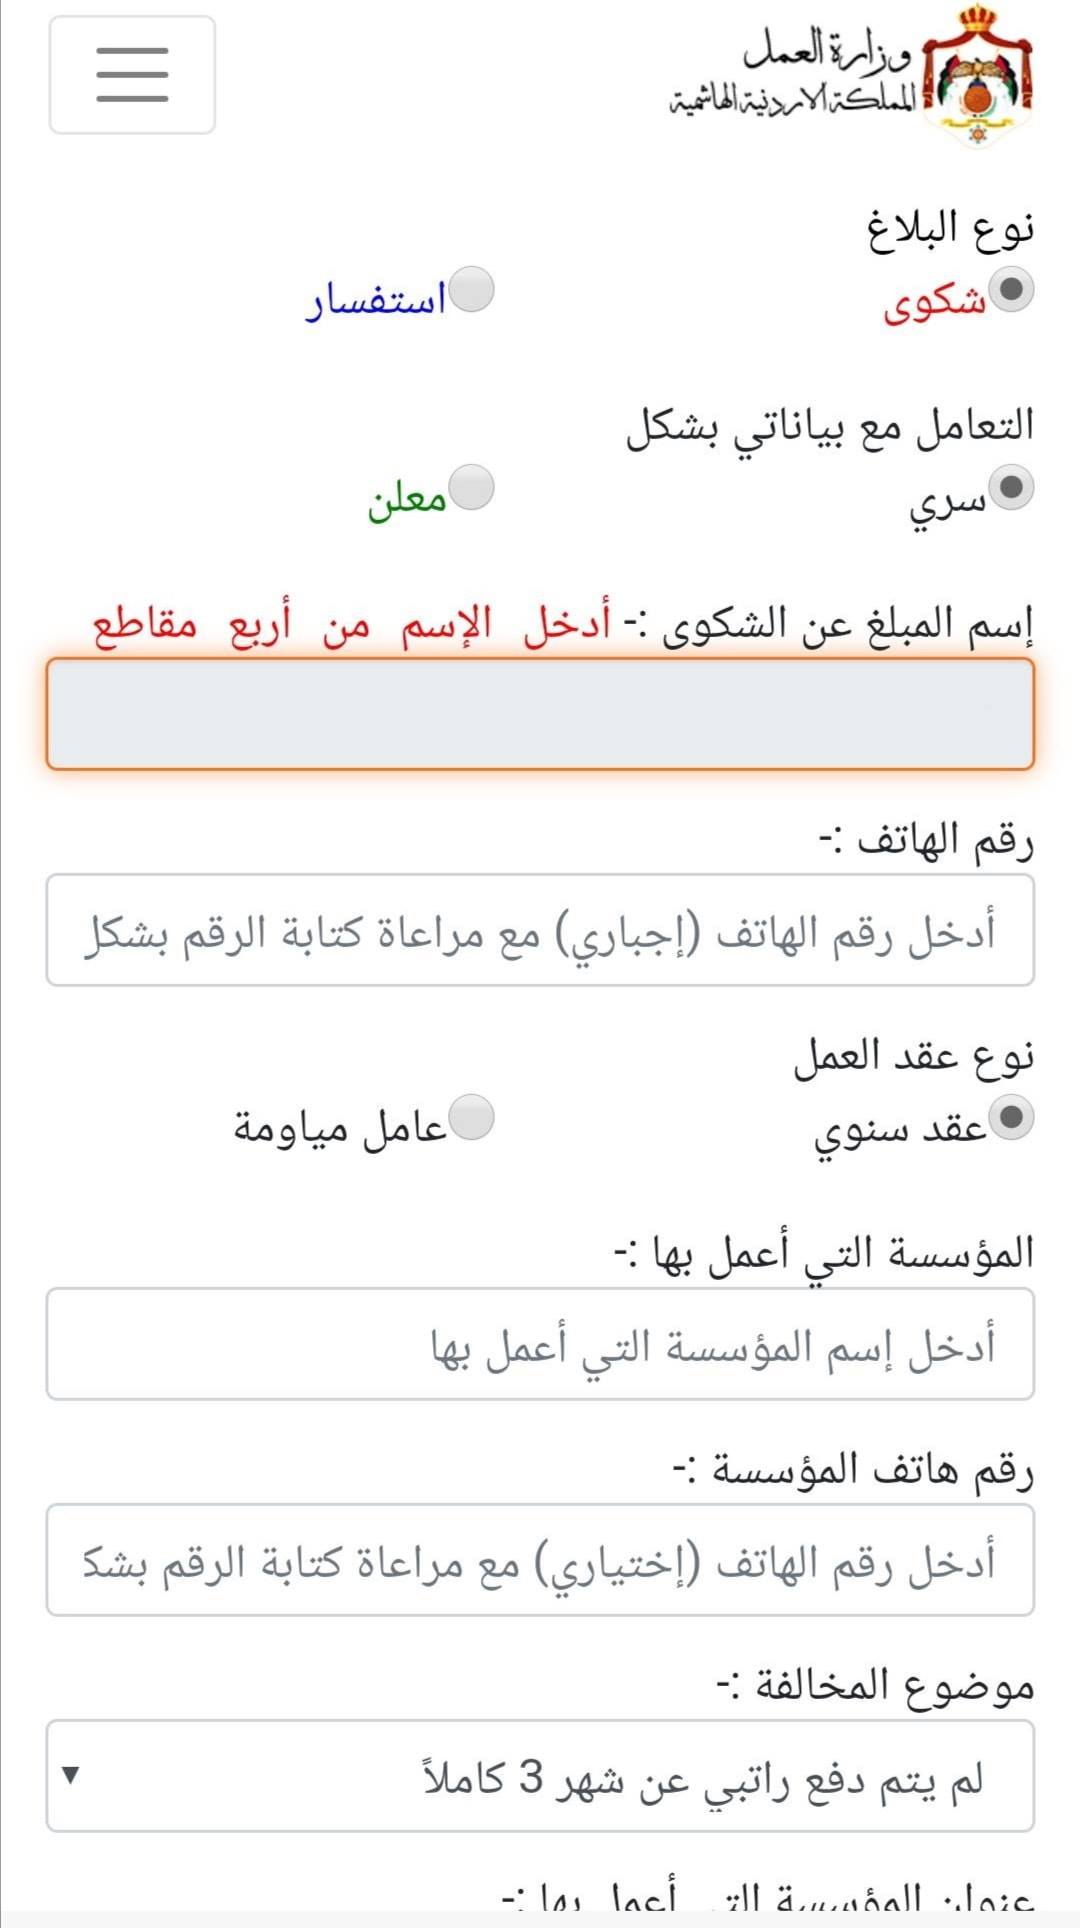Choose the سري data handling option

(x=1012, y=488)
